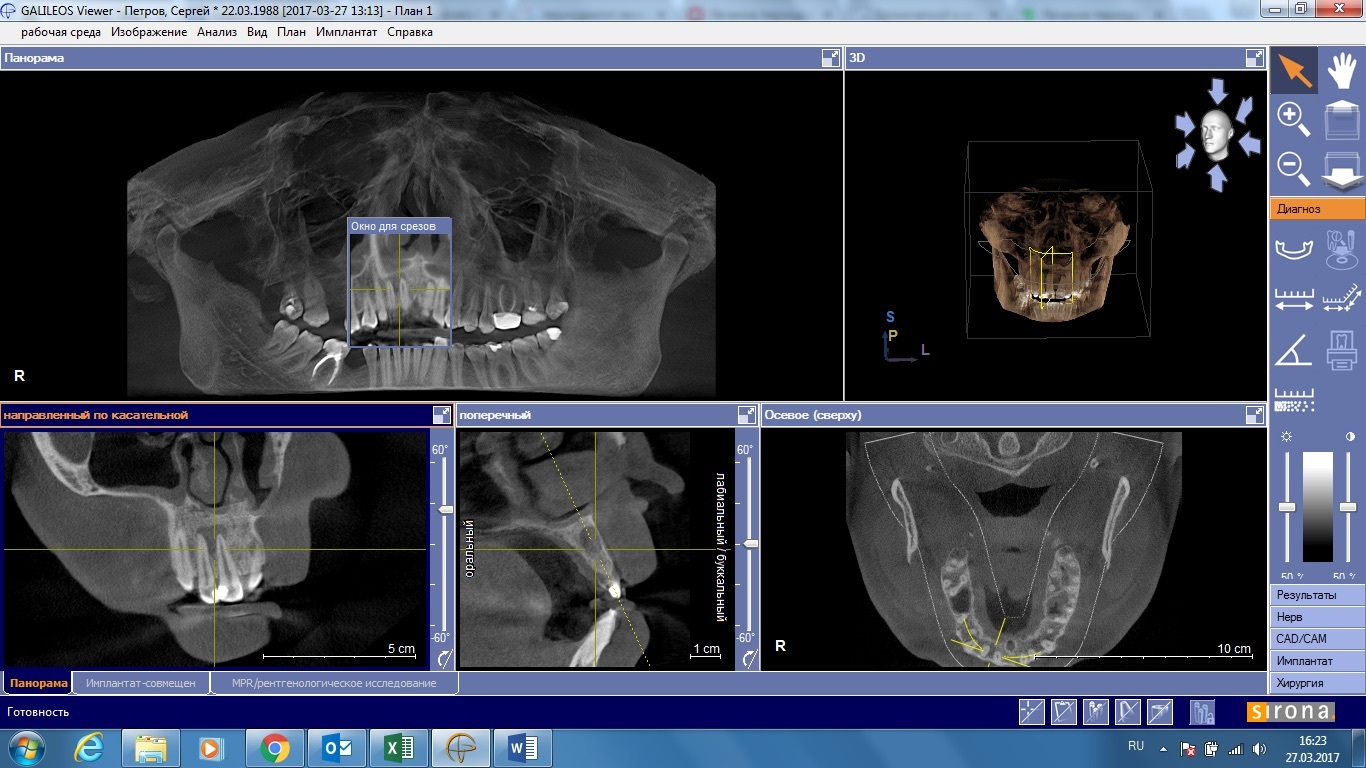Click the upper-right arrow beside 3D head

[x=1246, y=108]
